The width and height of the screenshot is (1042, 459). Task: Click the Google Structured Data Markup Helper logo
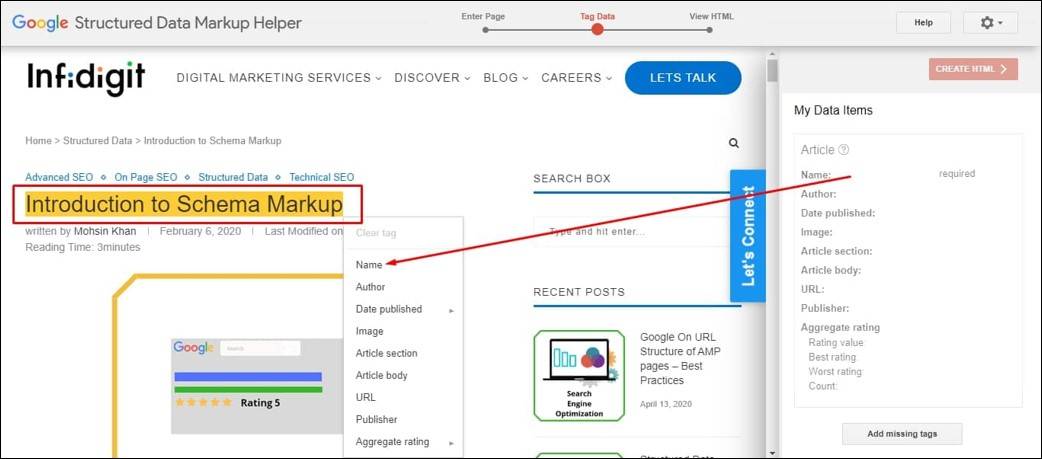tap(157, 23)
